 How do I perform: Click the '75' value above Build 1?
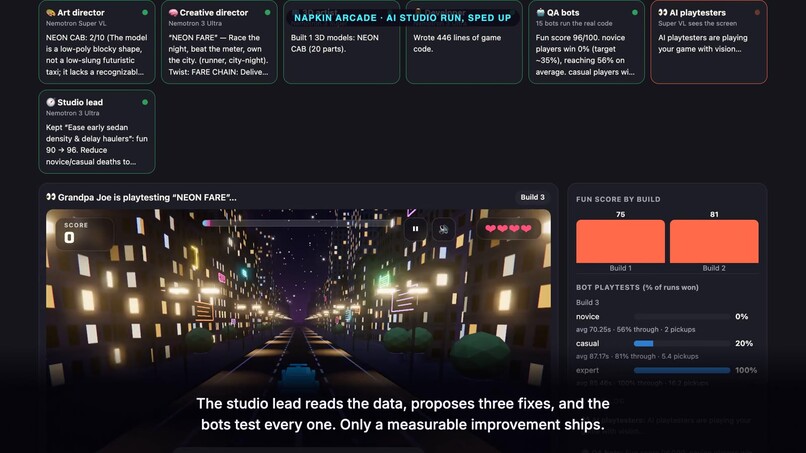point(620,214)
